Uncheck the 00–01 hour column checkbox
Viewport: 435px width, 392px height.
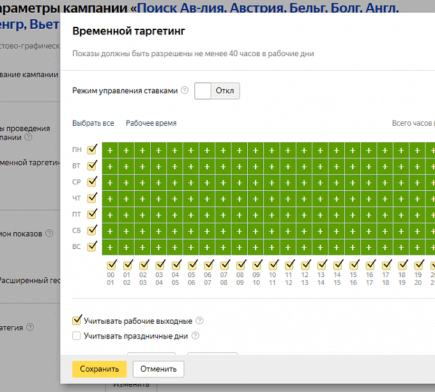coord(112,265)
